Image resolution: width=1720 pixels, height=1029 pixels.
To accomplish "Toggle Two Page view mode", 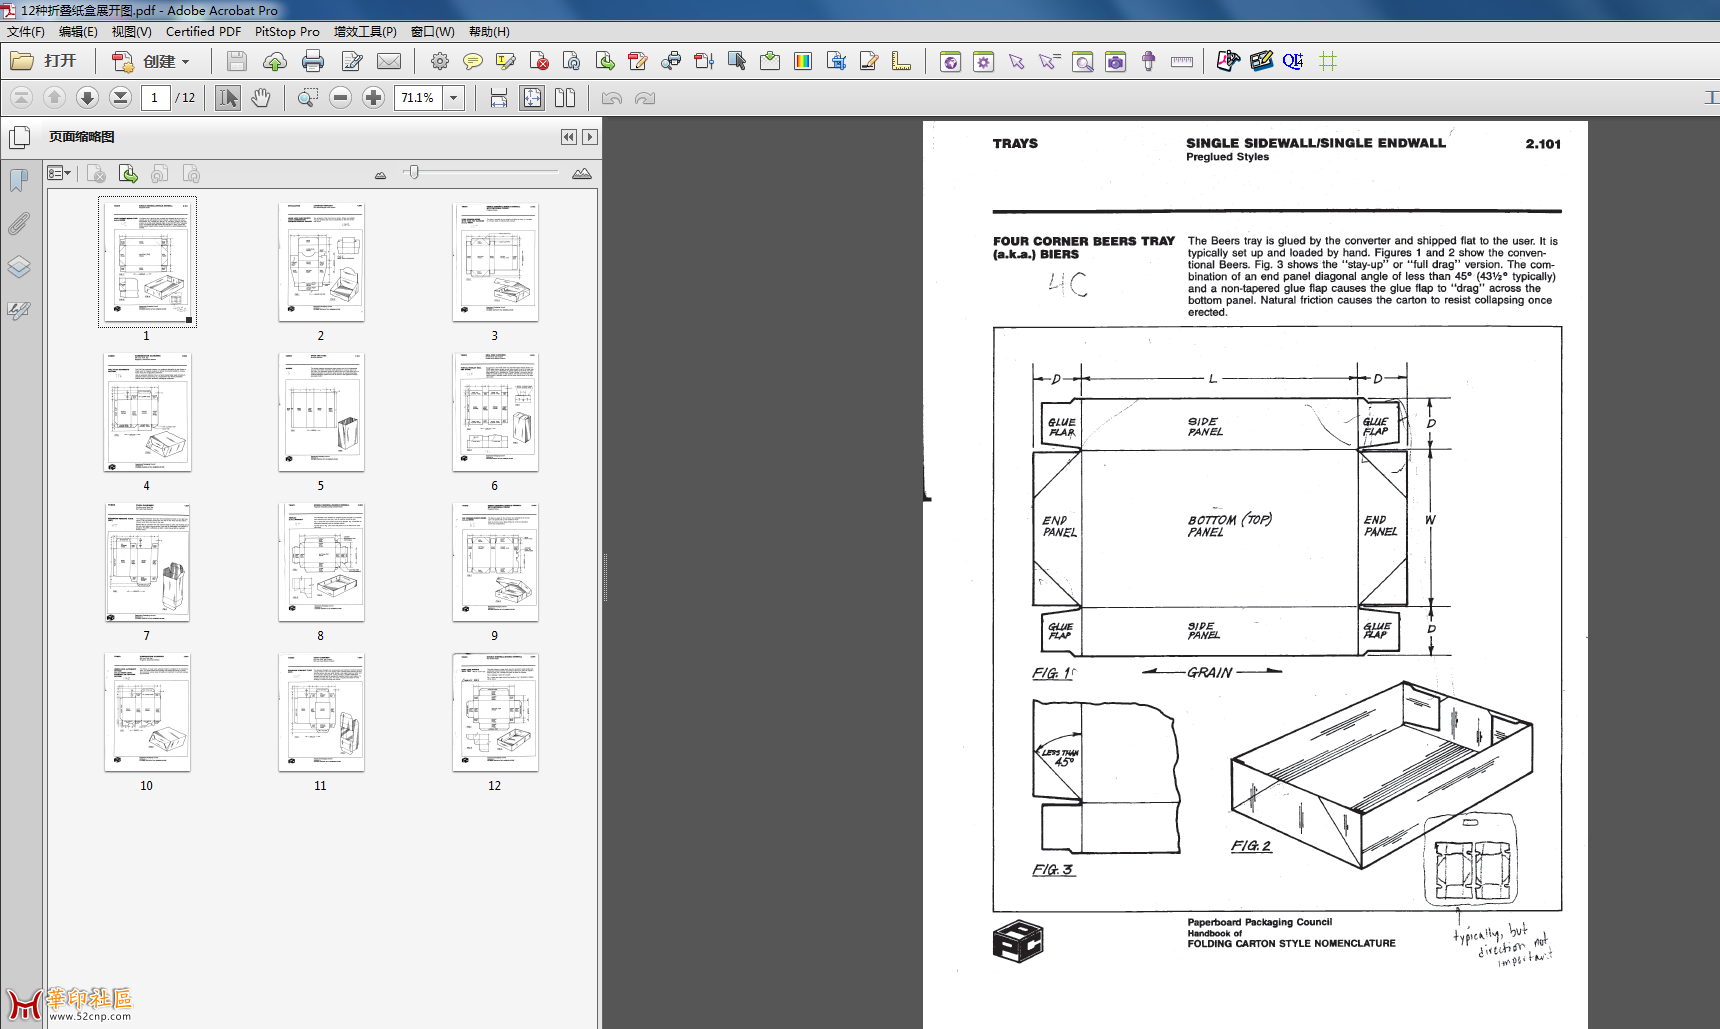I will [x=565, y=97].
